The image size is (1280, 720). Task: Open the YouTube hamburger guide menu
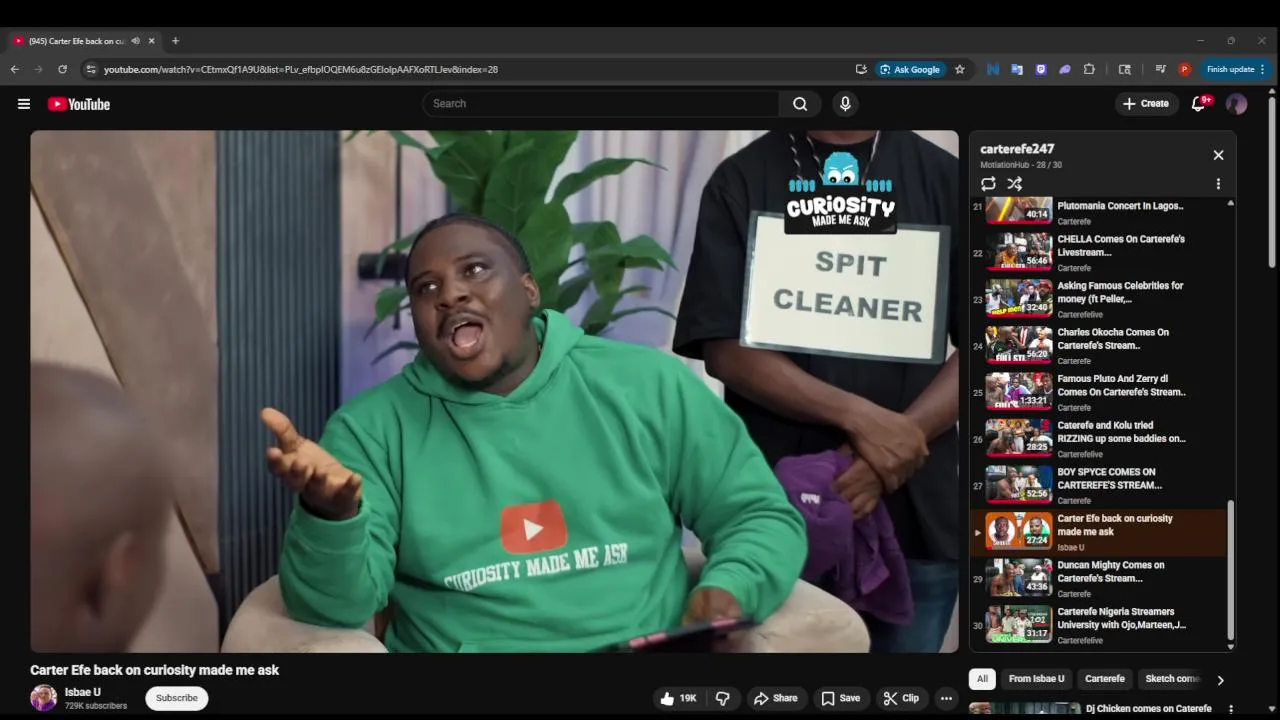coord(24,104)
